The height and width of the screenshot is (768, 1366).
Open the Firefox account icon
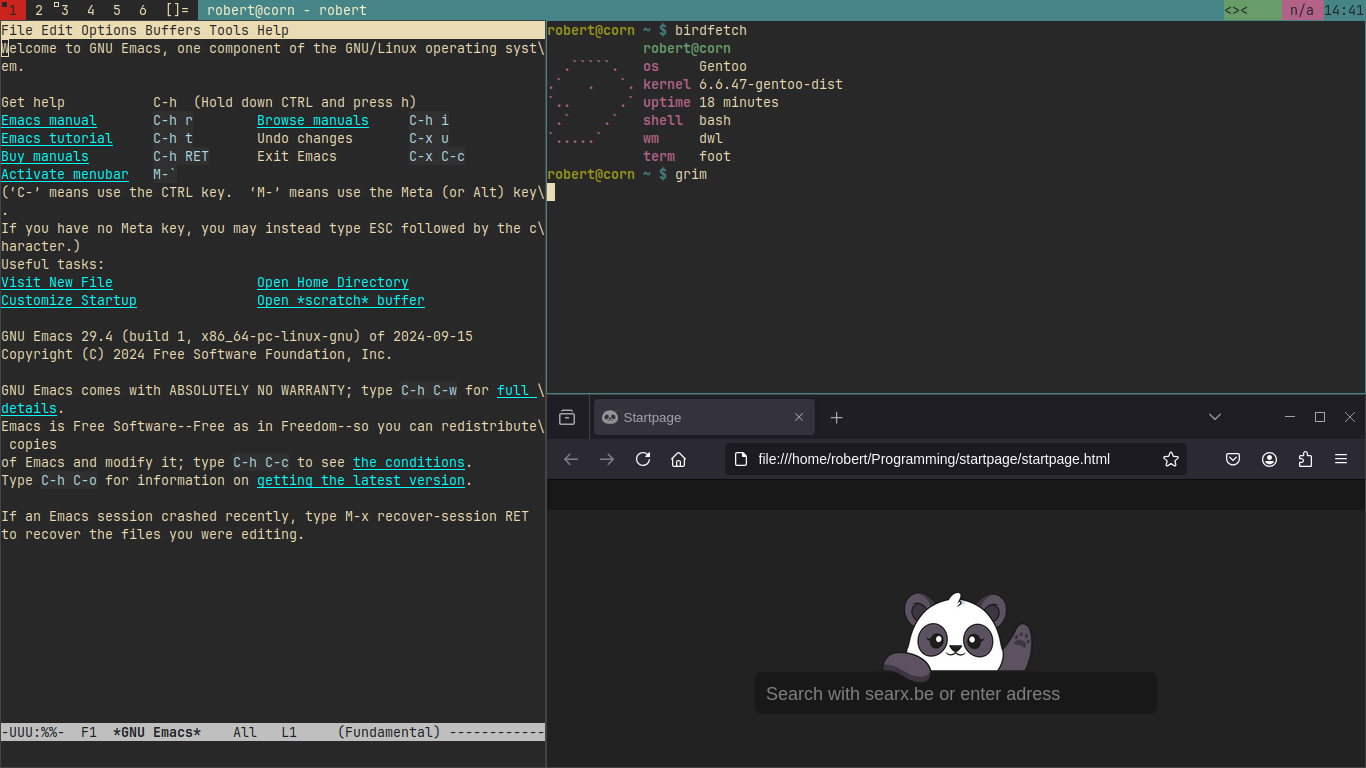[x=1269, y=459]
